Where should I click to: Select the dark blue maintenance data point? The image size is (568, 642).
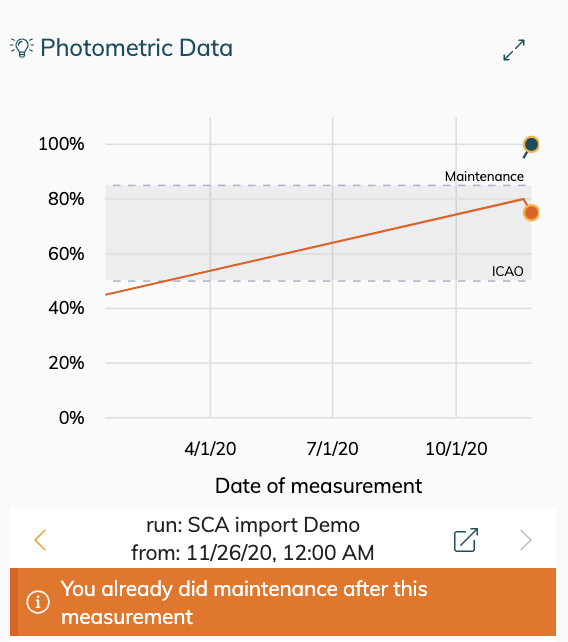pos(531,145)
